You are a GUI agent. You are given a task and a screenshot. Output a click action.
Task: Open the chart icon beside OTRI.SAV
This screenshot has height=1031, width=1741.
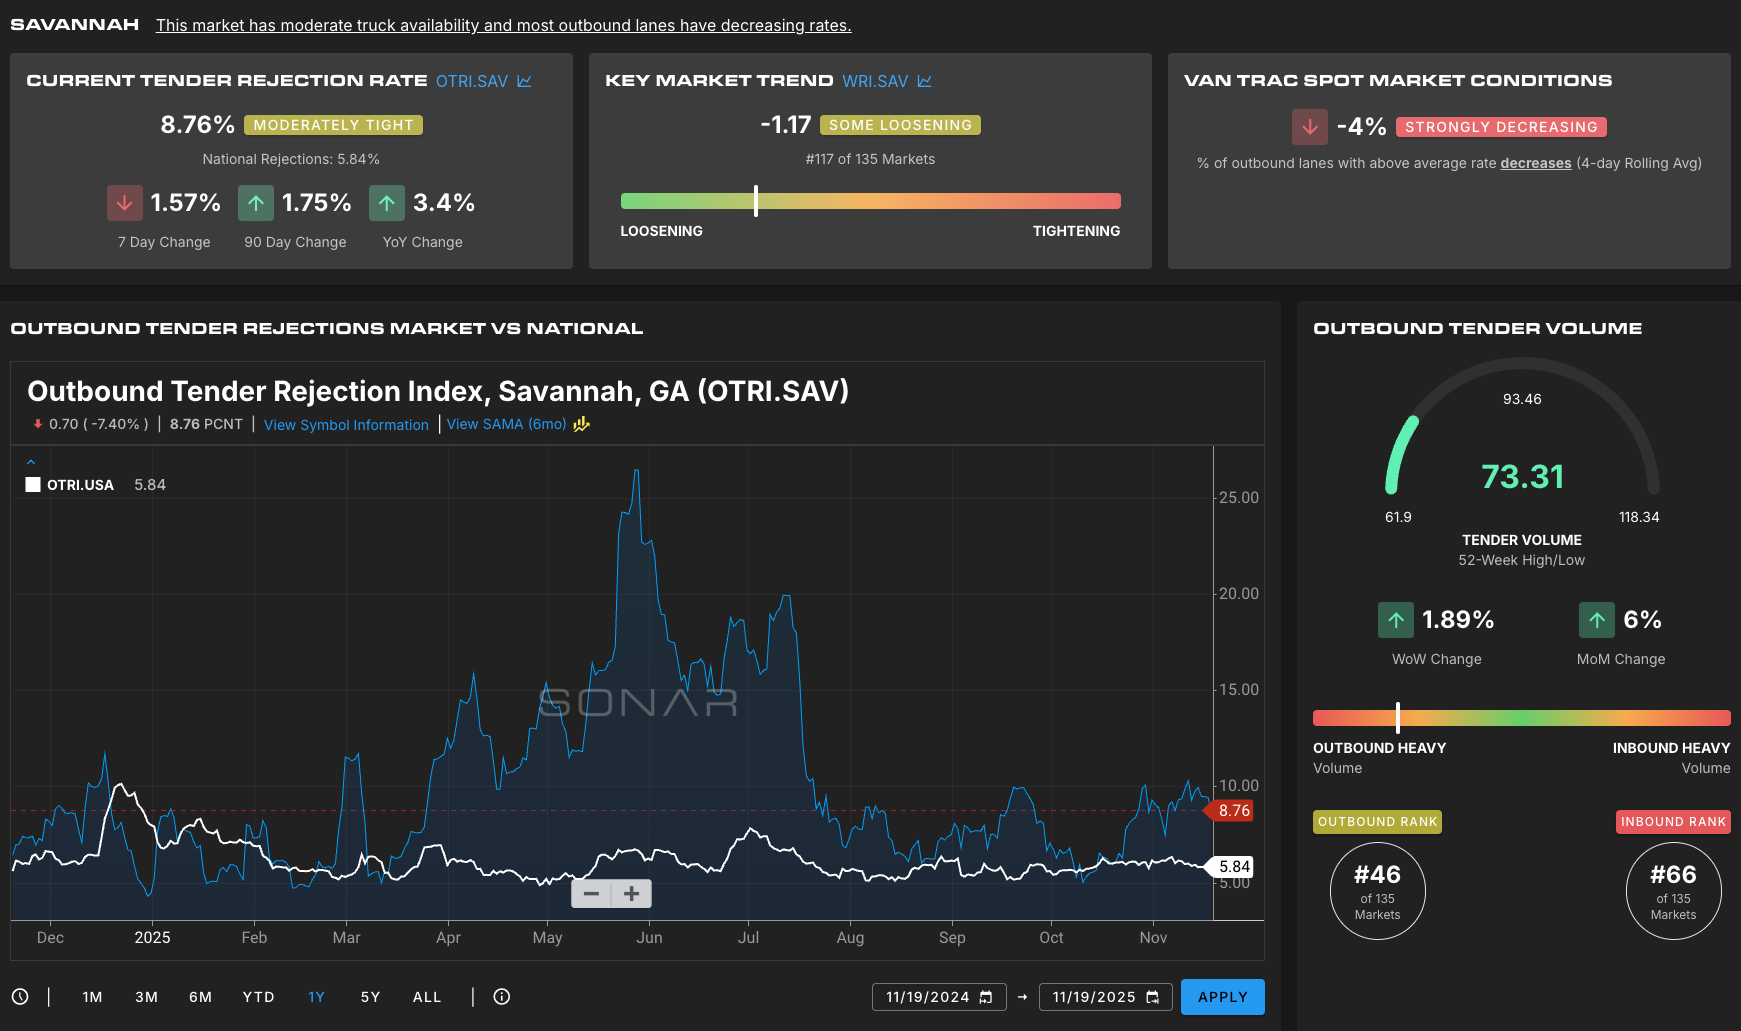tap(524, 81)
